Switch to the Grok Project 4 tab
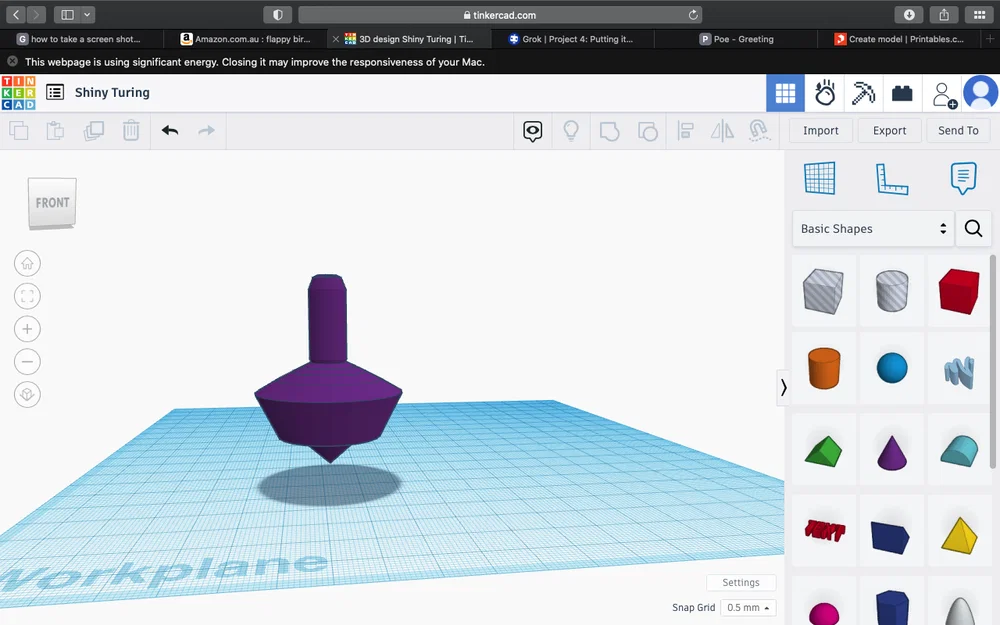Image resolution: width=1000 pixels, height=625 pixels. point(571,39)
